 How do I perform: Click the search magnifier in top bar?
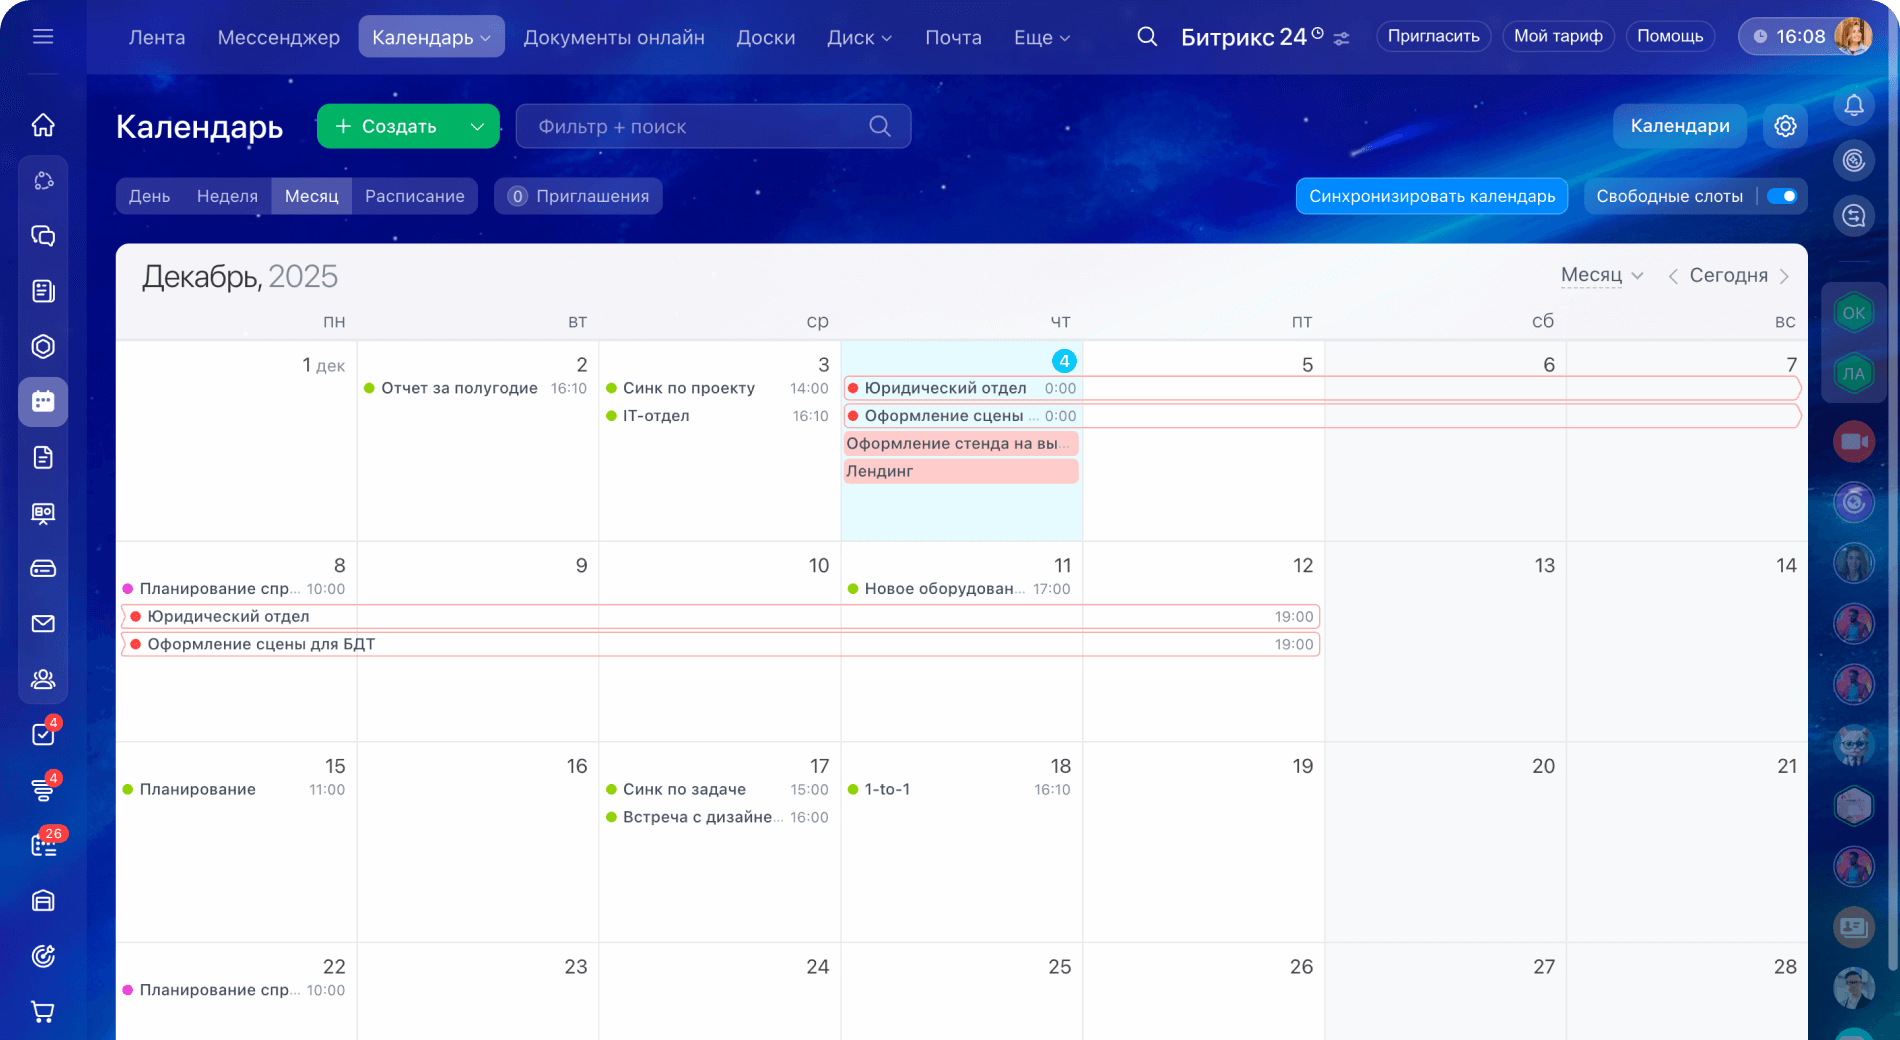click(1147, 37)
